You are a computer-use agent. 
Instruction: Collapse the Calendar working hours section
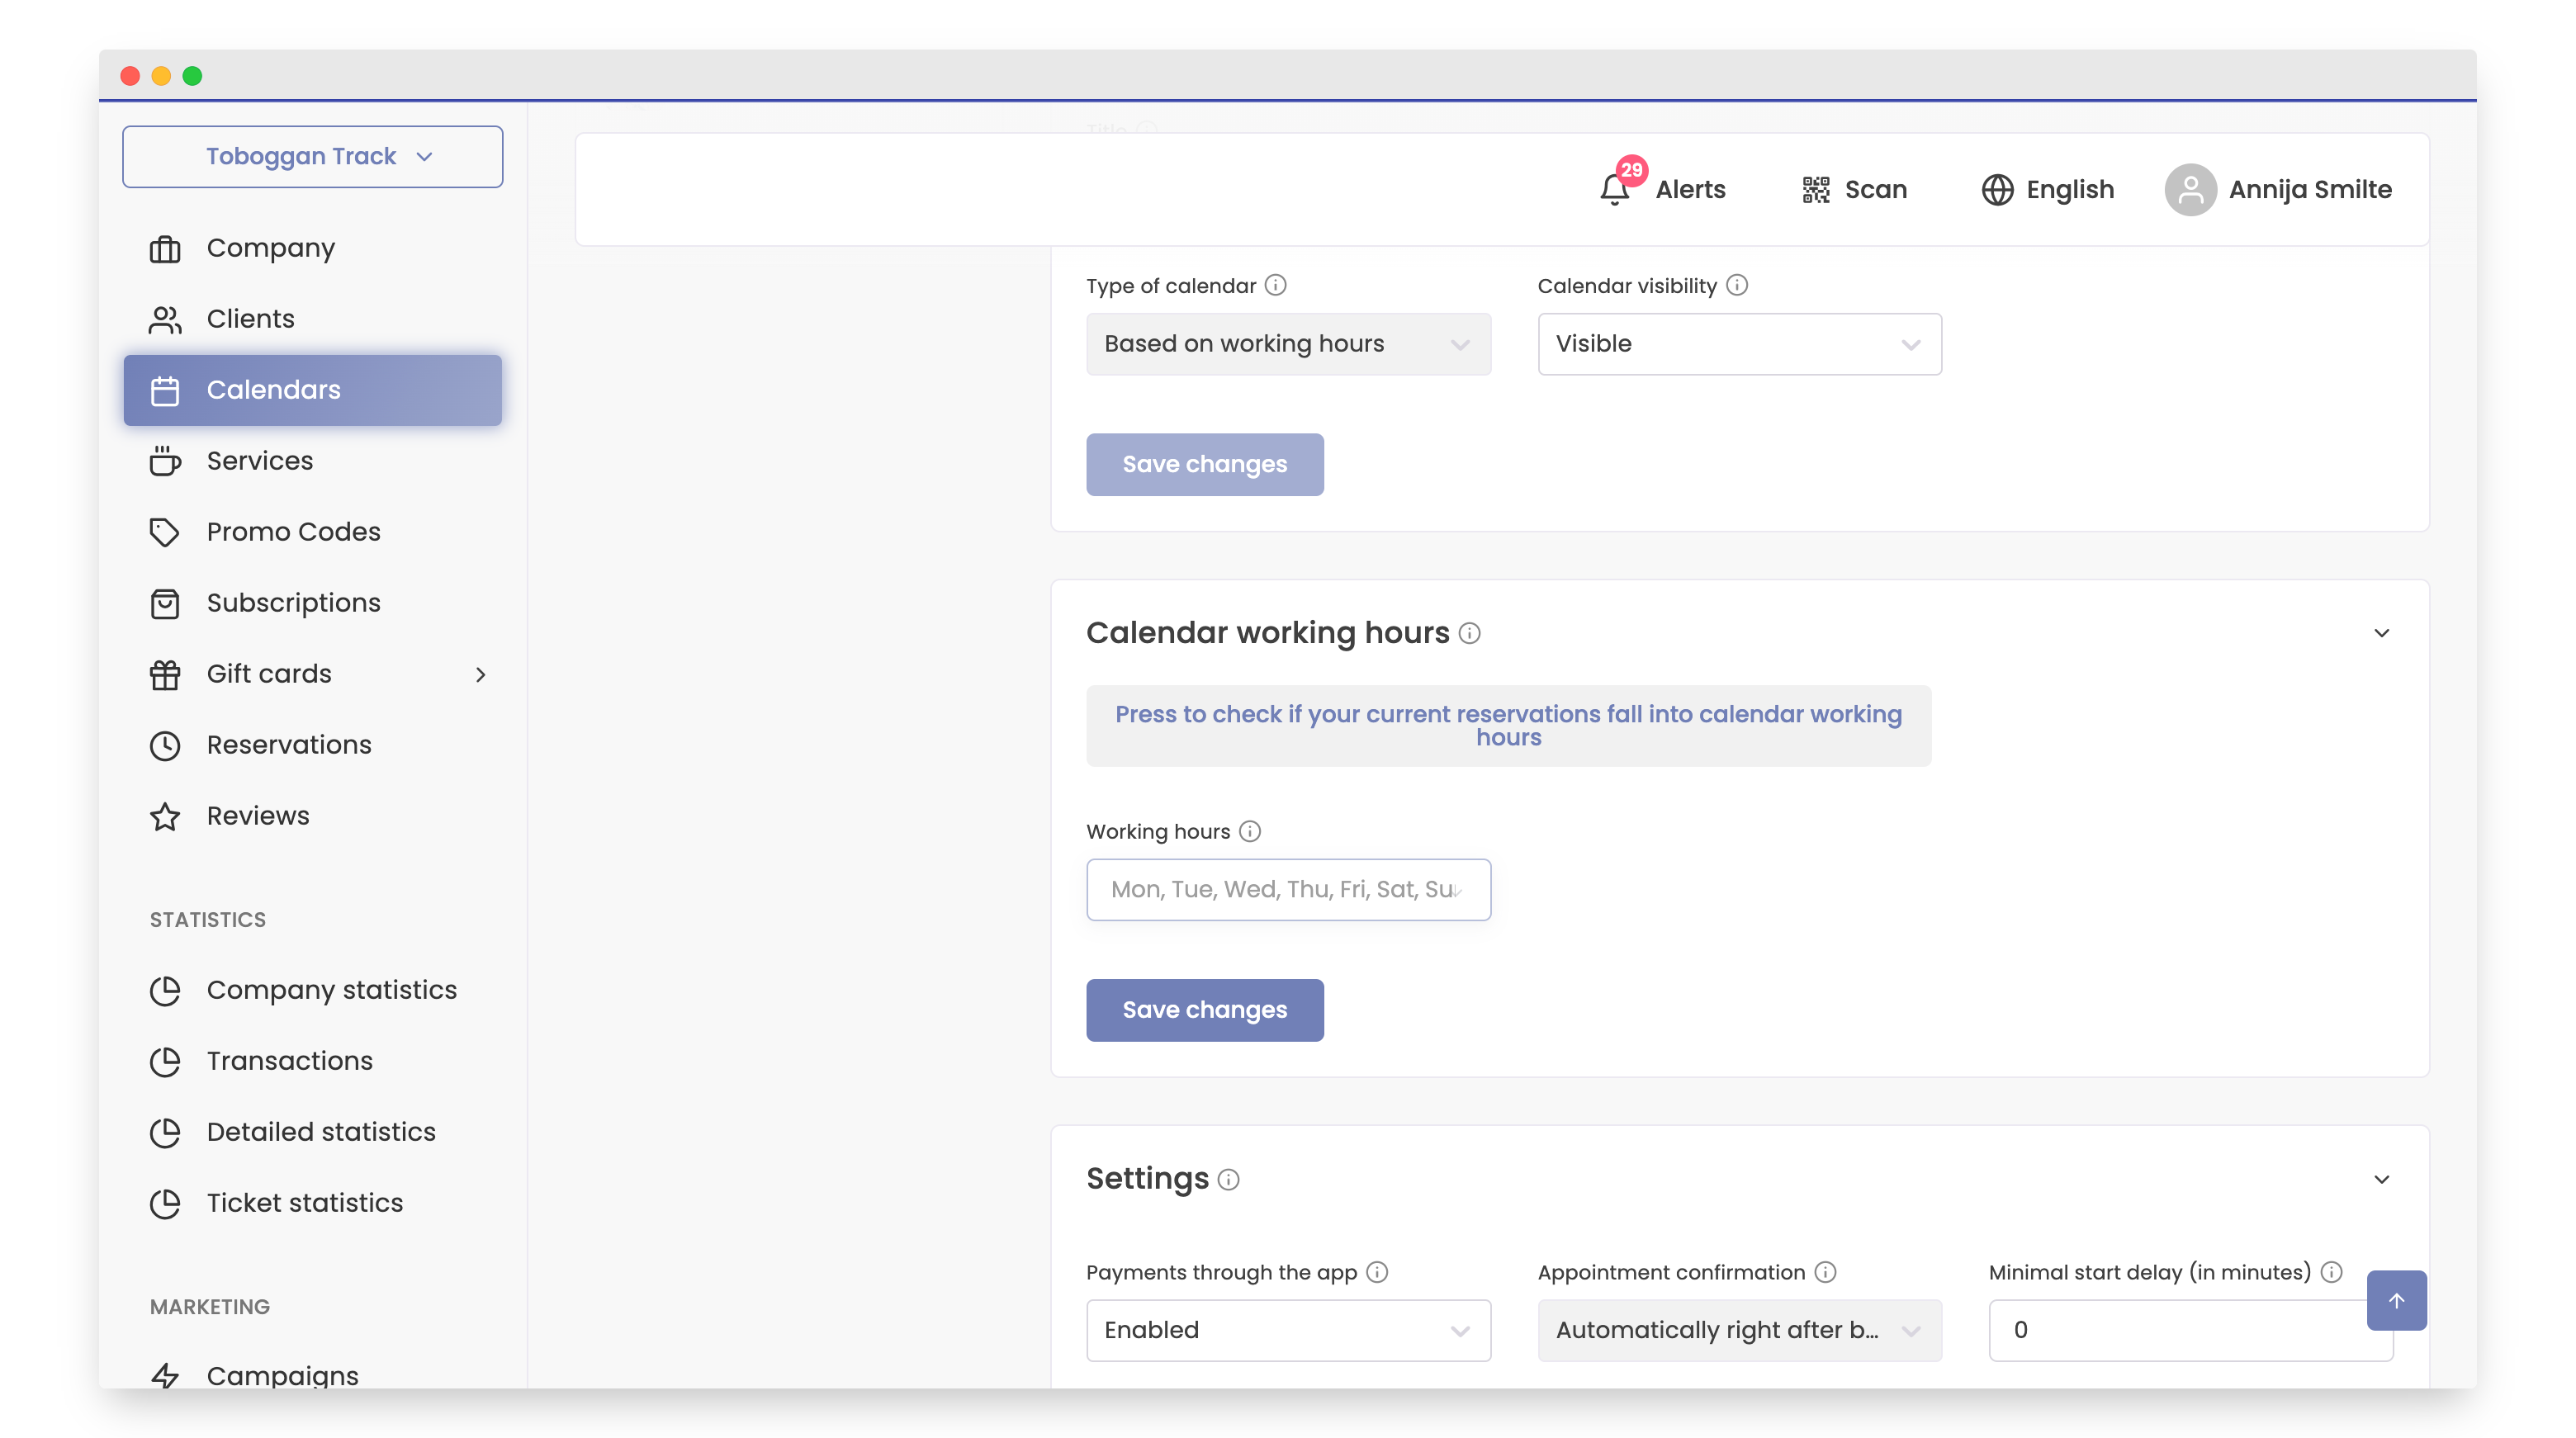pyautogui.click(x=2382, y=633)
